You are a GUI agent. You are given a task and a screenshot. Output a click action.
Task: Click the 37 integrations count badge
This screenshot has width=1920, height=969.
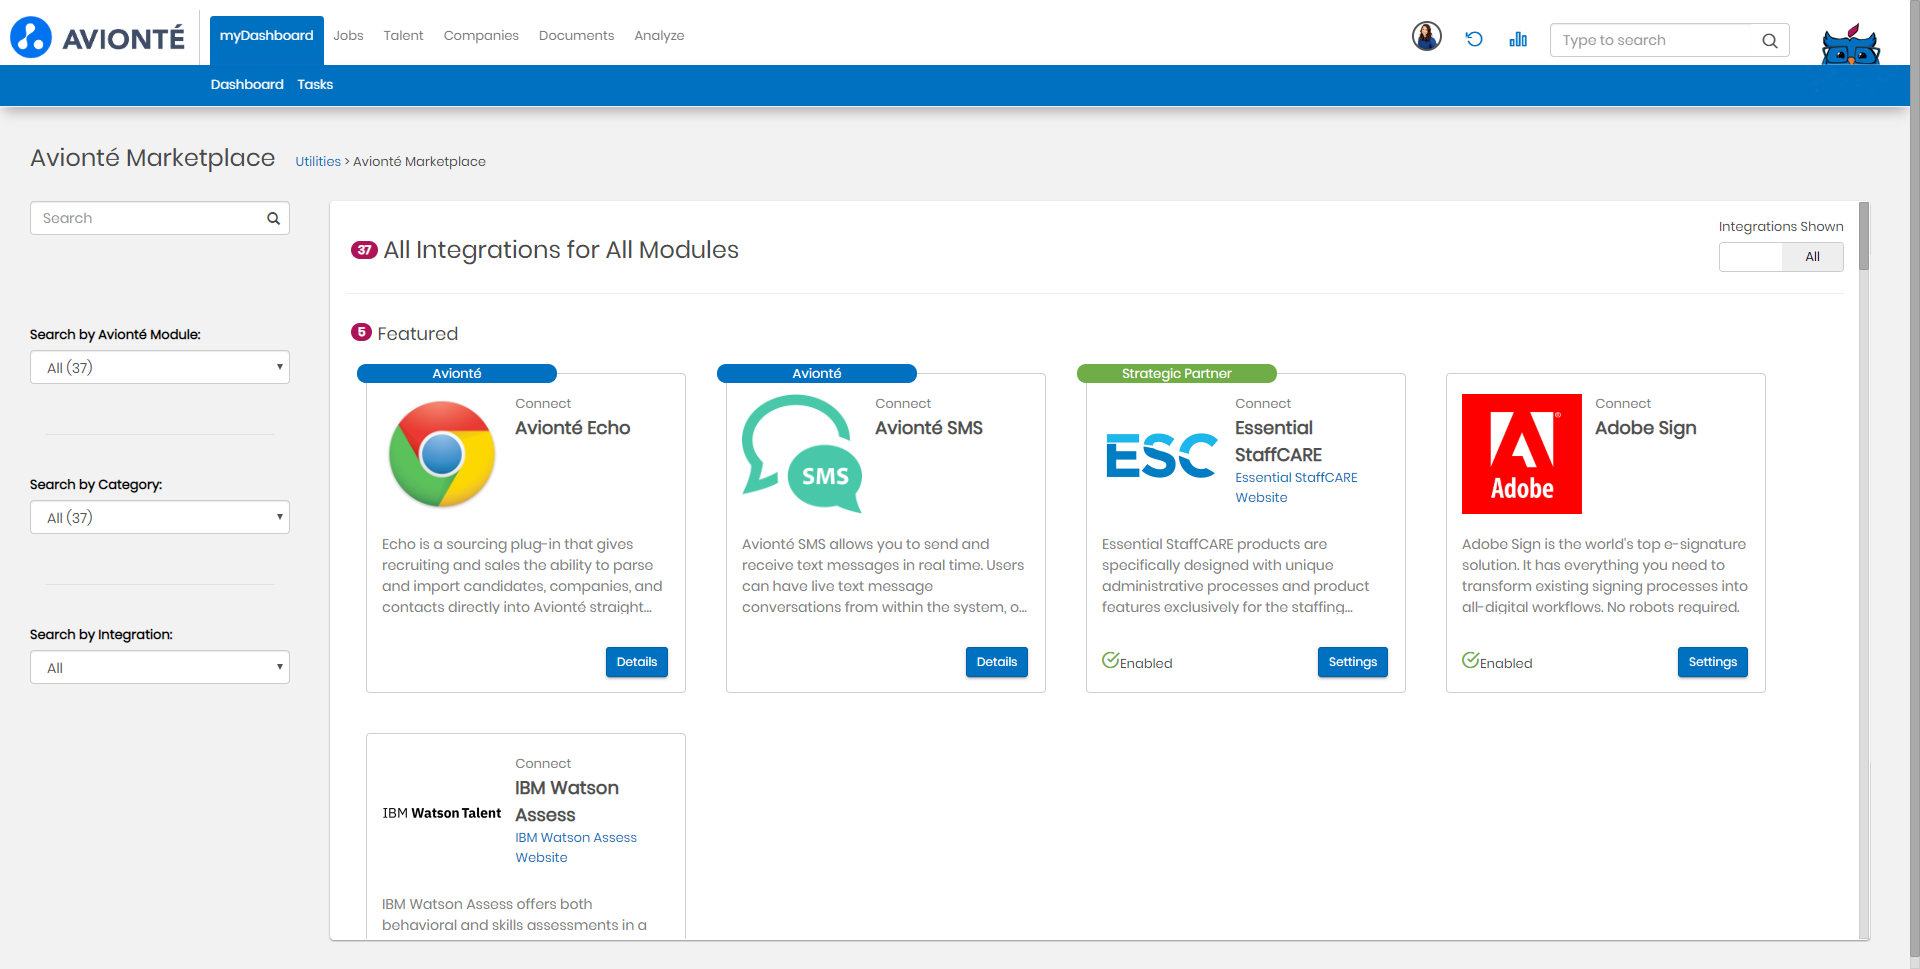[x=364, y=250]
